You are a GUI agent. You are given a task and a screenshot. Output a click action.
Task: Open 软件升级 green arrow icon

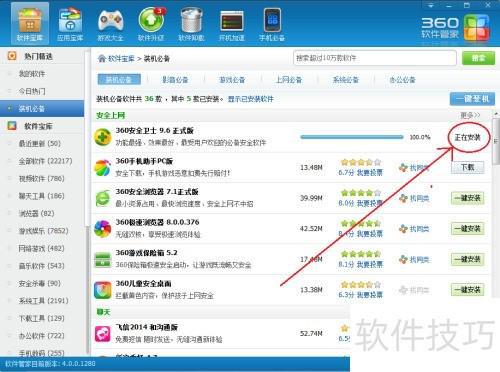click(151, 24)
